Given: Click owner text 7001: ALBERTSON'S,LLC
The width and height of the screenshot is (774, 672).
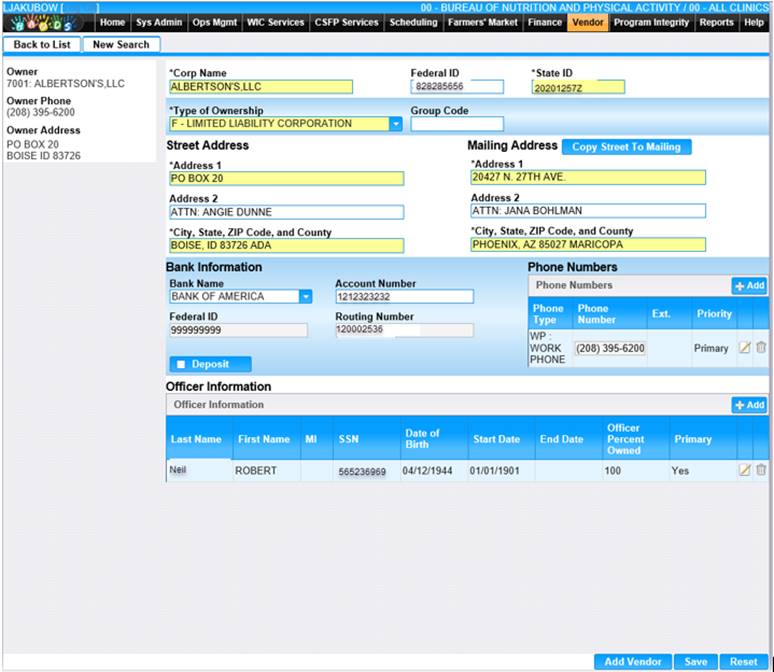Looking at the screenshot, I should 66,83.
